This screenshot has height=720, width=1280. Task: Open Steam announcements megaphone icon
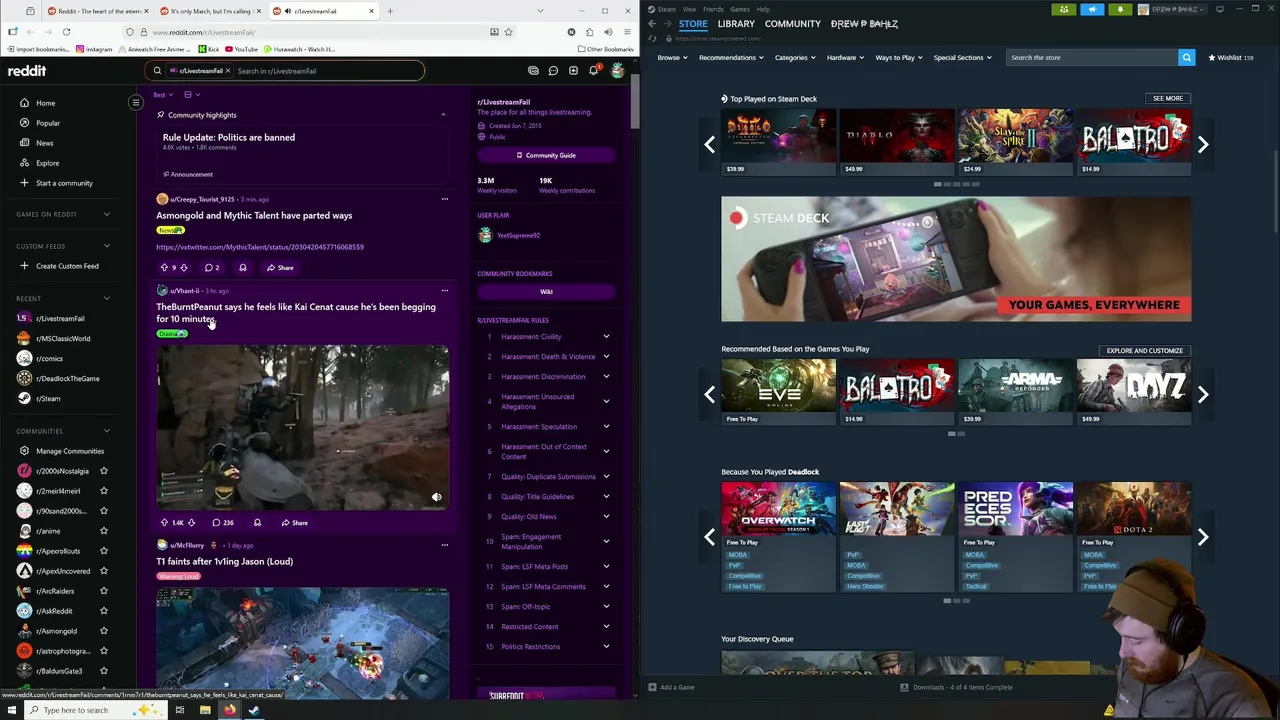coord(1092,9)
